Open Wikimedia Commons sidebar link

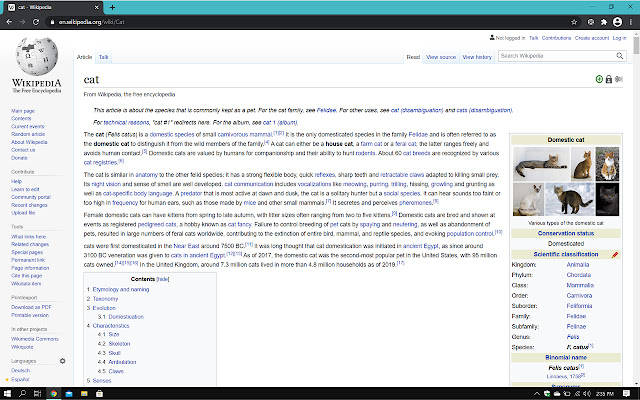pos(35,339)
